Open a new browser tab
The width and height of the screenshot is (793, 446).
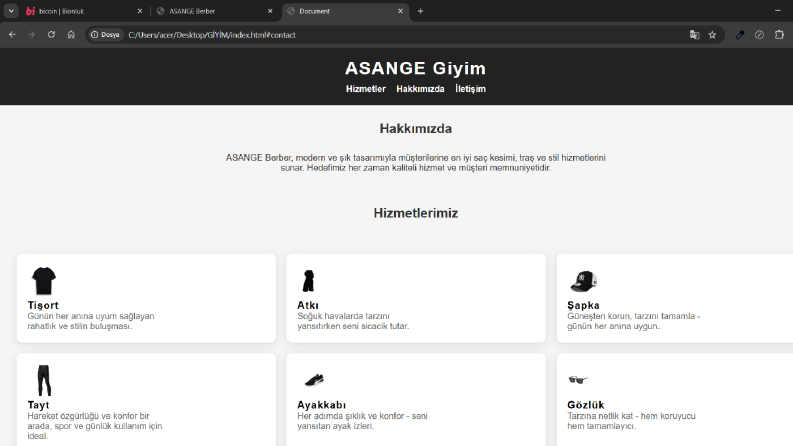click(420, 11)
